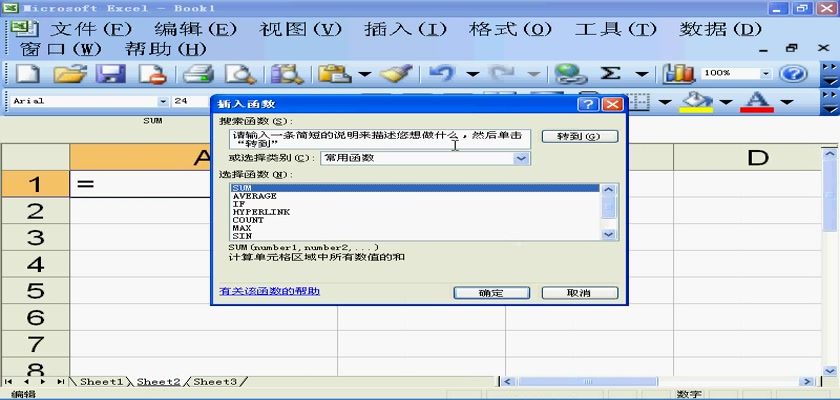Image resolution: width=840 pixels, height=400 pixels.
Task: Click the New blank workbook icon
Action: 27,74
